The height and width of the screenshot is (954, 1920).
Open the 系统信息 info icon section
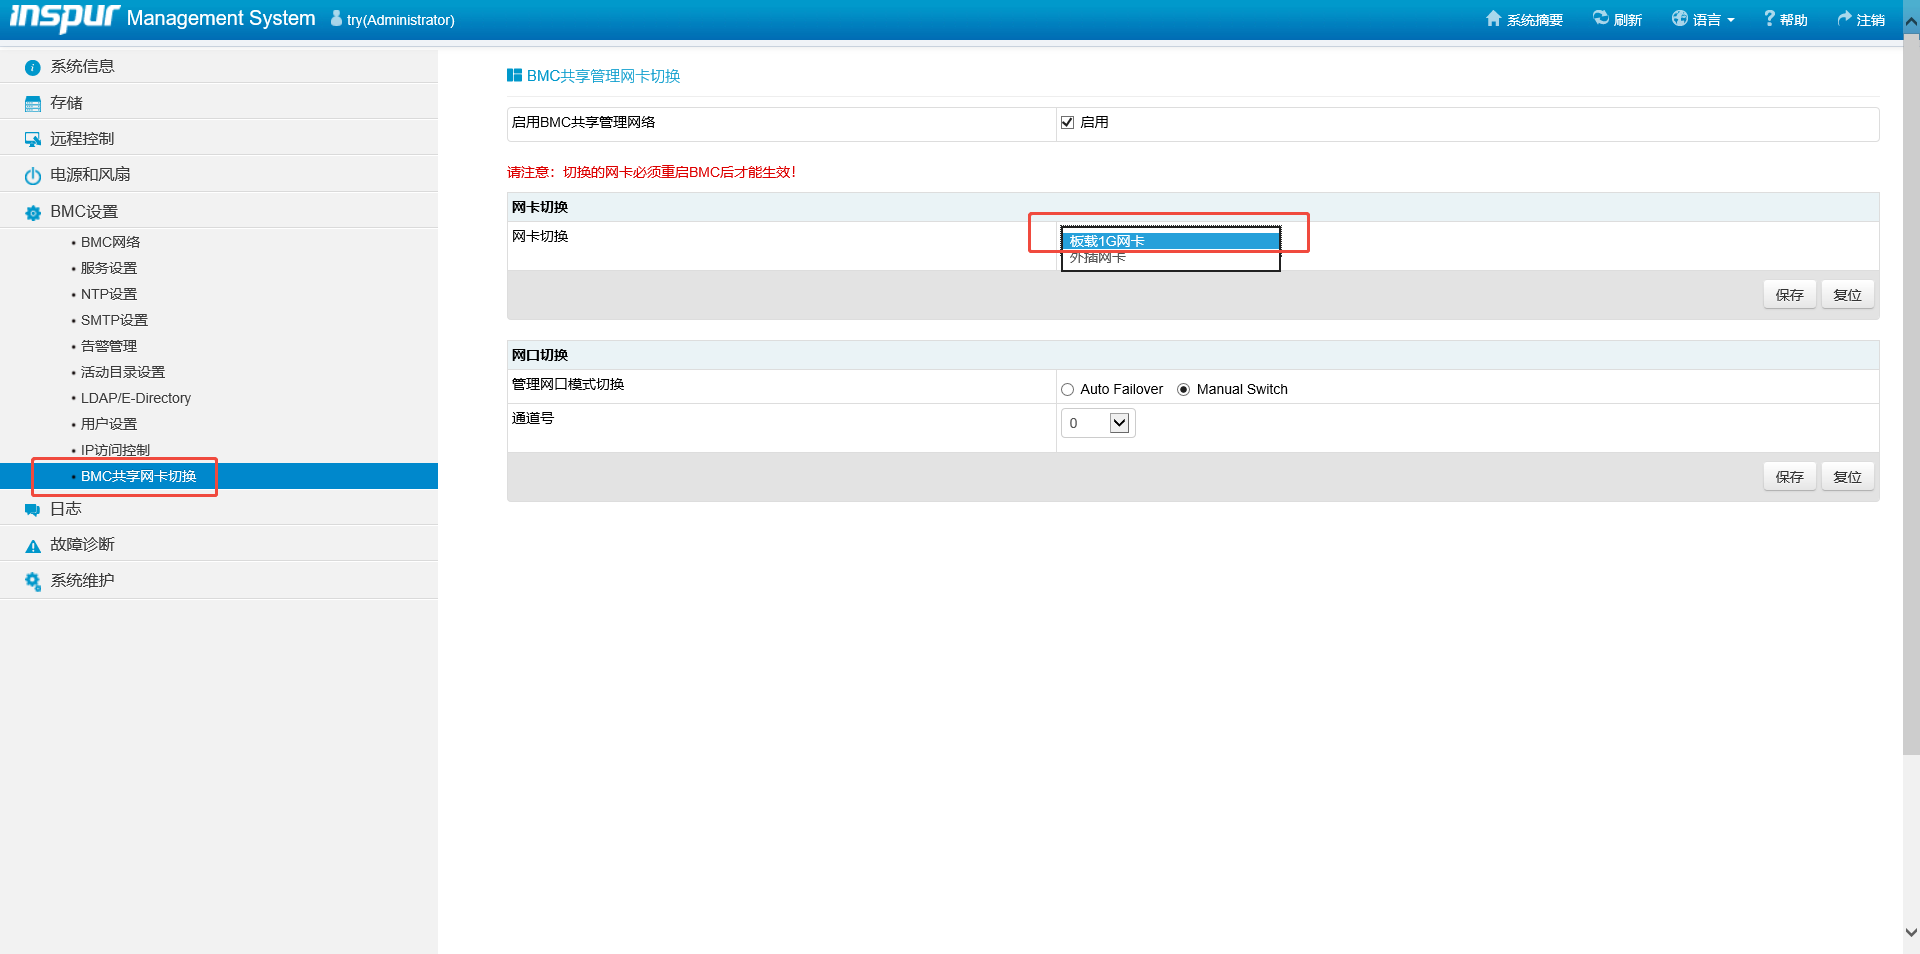33,67
